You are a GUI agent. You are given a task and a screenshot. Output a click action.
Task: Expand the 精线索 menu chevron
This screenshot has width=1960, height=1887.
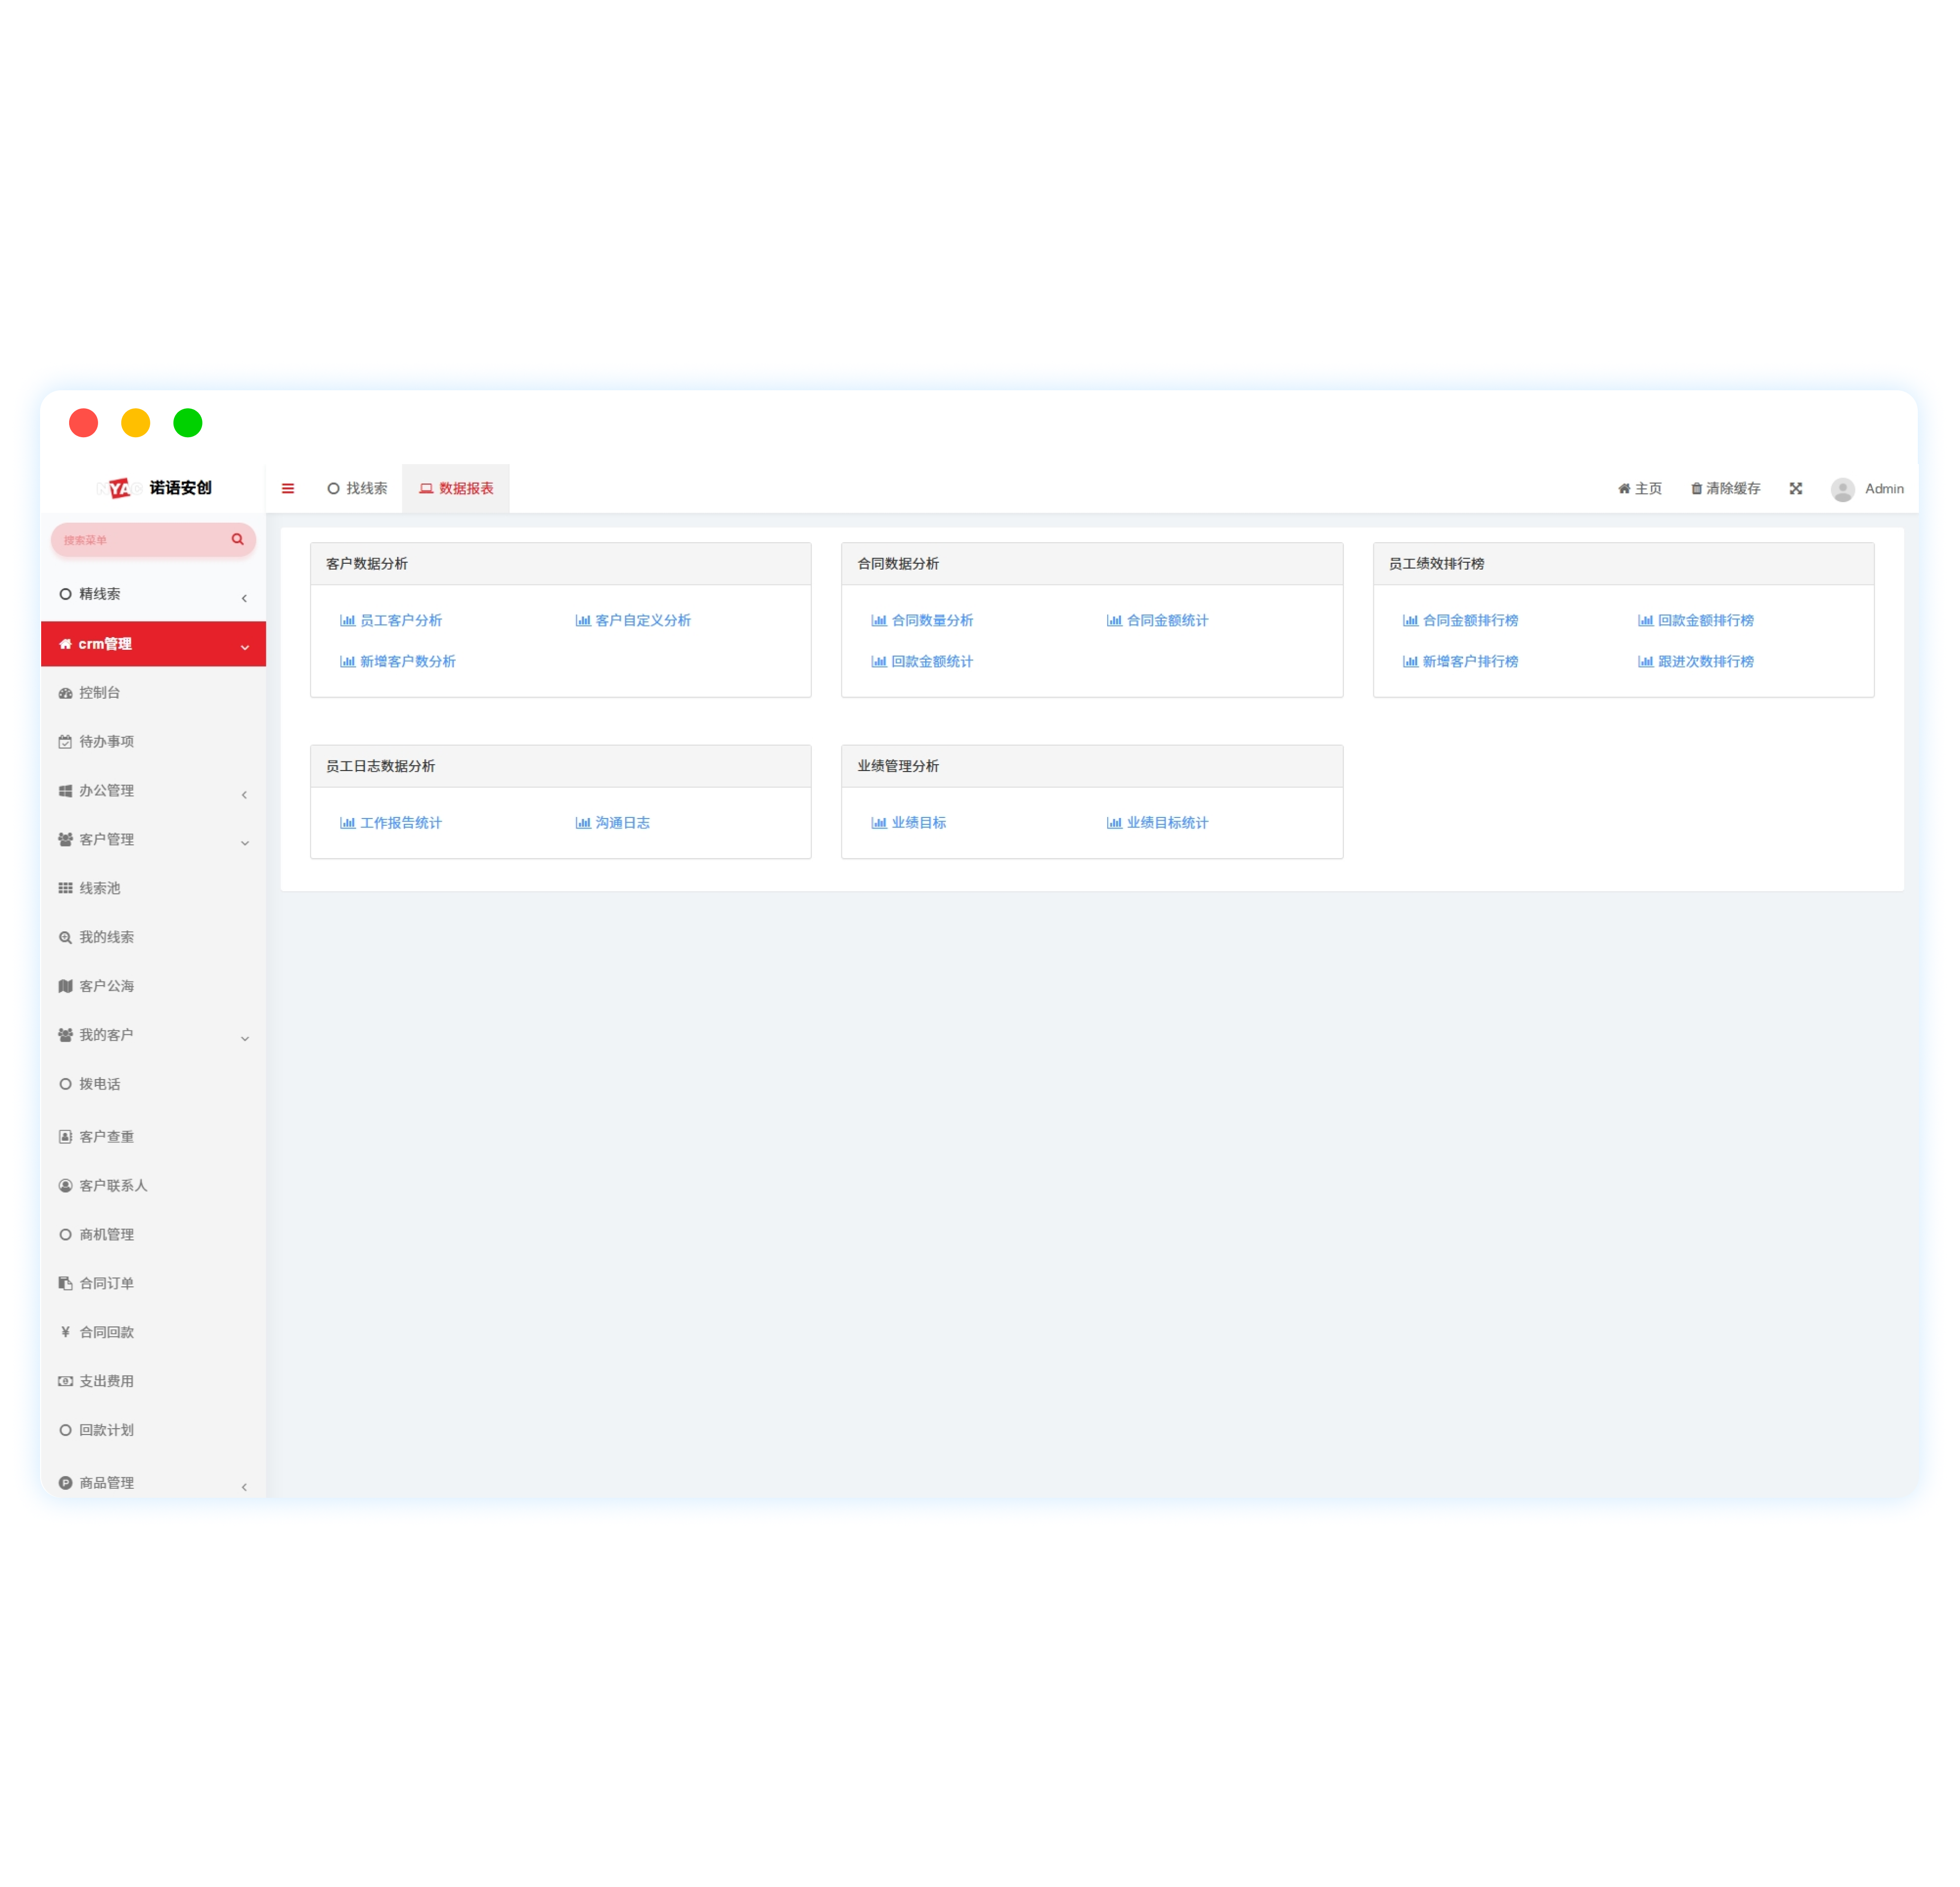[x=244, y=598]
